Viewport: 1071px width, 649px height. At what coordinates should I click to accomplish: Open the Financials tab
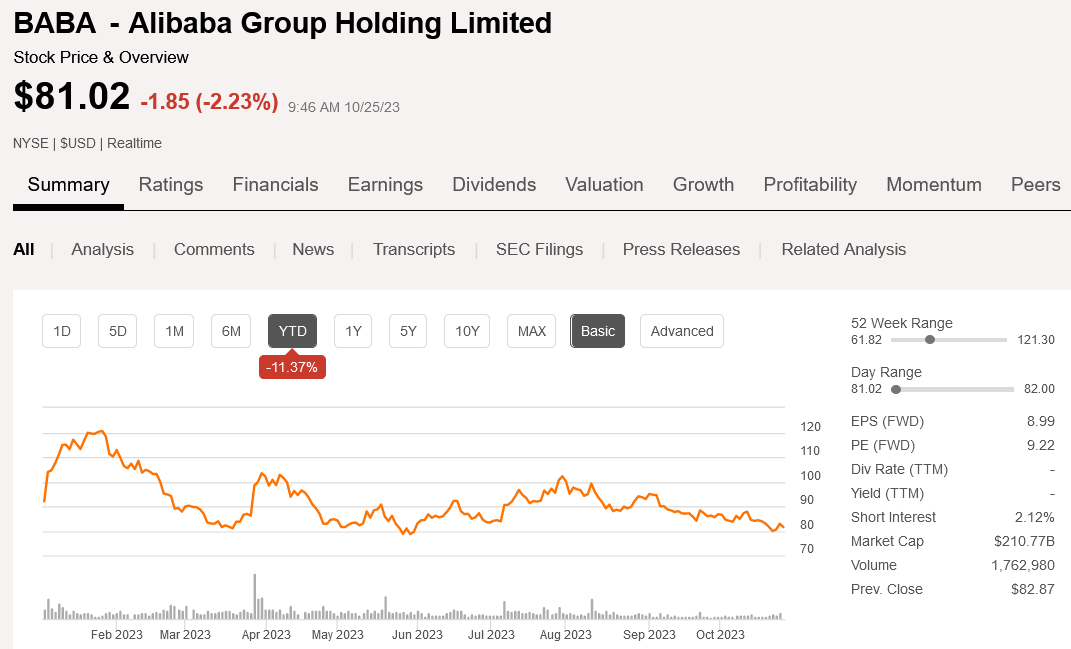(x=275, y=184)
